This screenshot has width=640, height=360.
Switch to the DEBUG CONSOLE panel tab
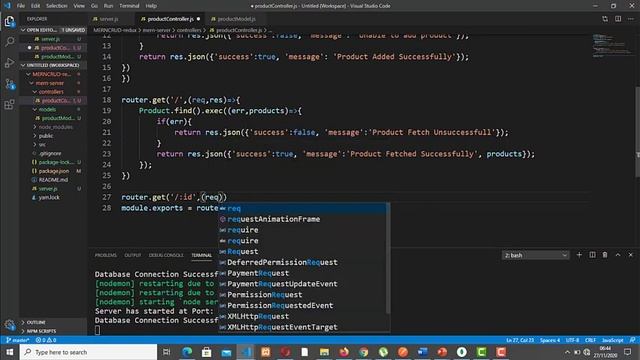166,255
